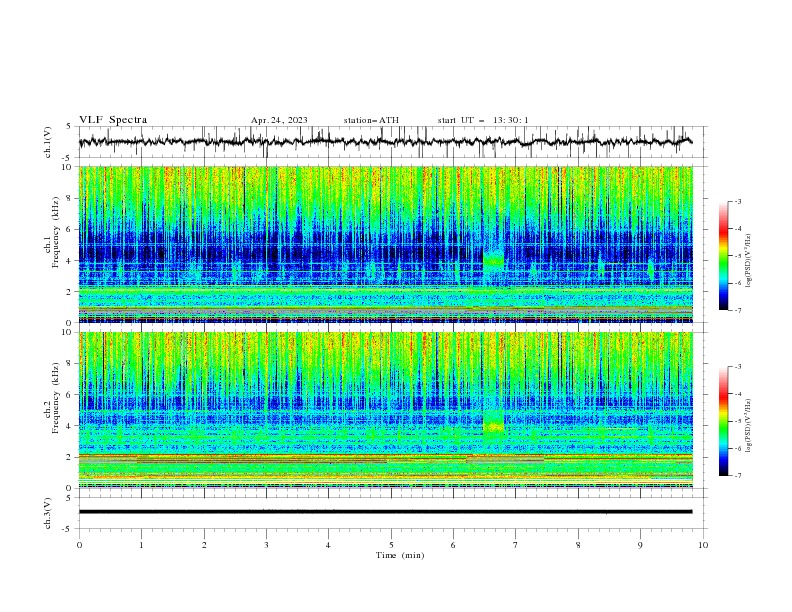Screen dimensions: 792x612
Task: Click the "2" tick on the time axis
Action: (x=204, y=545)
